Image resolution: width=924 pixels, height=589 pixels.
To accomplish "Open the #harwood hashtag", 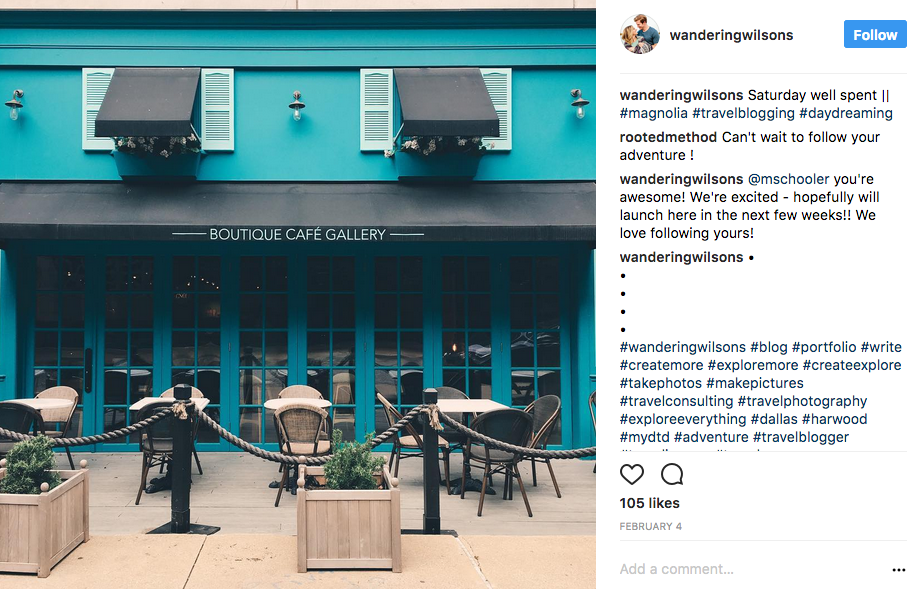I will [834, 419].
